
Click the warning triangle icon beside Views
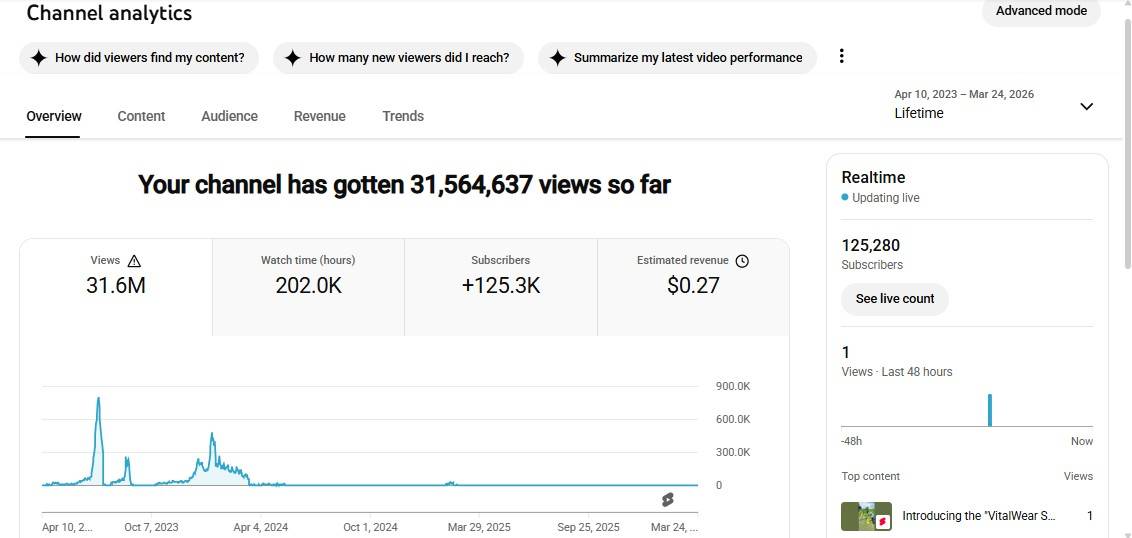tap(134, 261)
